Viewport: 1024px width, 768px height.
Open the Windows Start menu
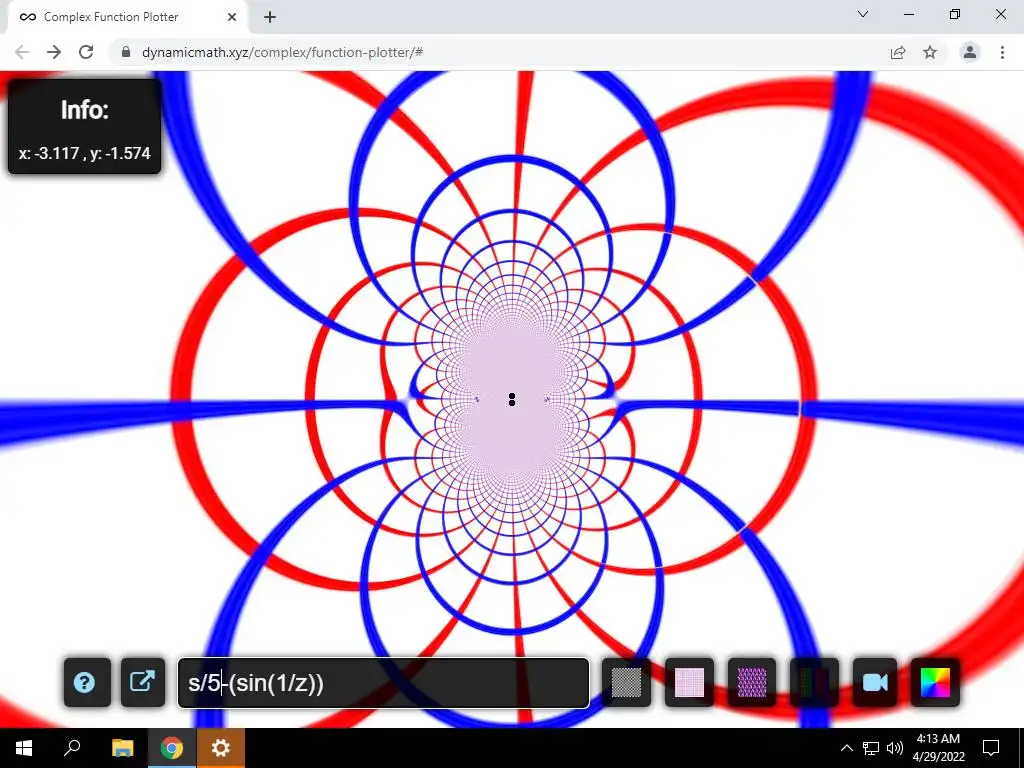click(24, 748)
